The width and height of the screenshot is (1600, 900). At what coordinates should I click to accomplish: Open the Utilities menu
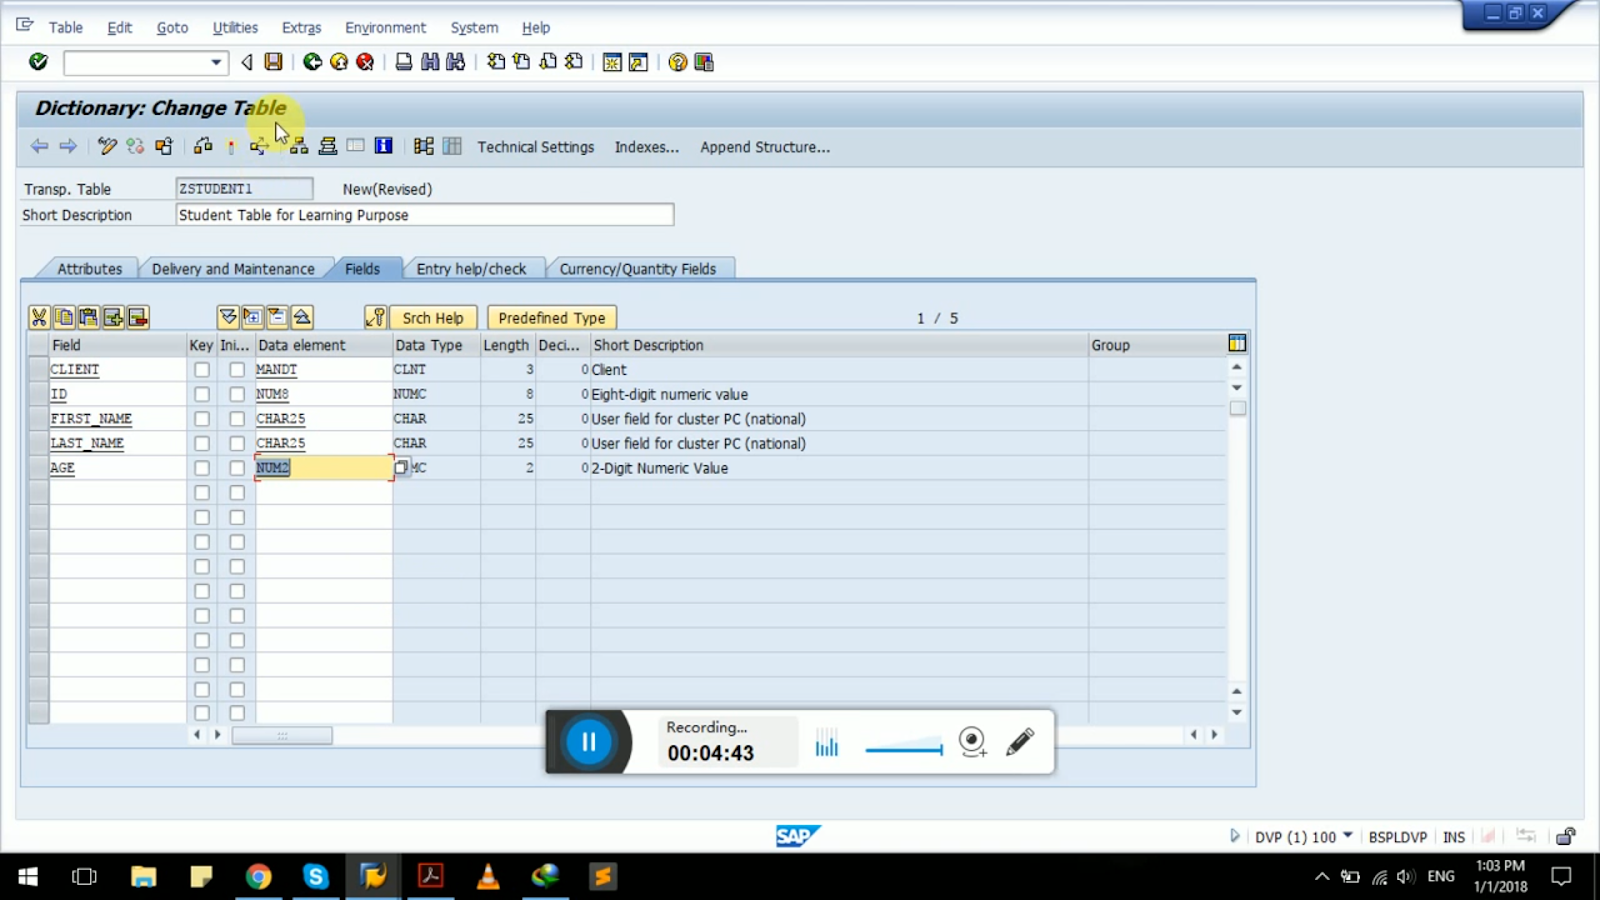pyautogui.click(x=234, y=27)
